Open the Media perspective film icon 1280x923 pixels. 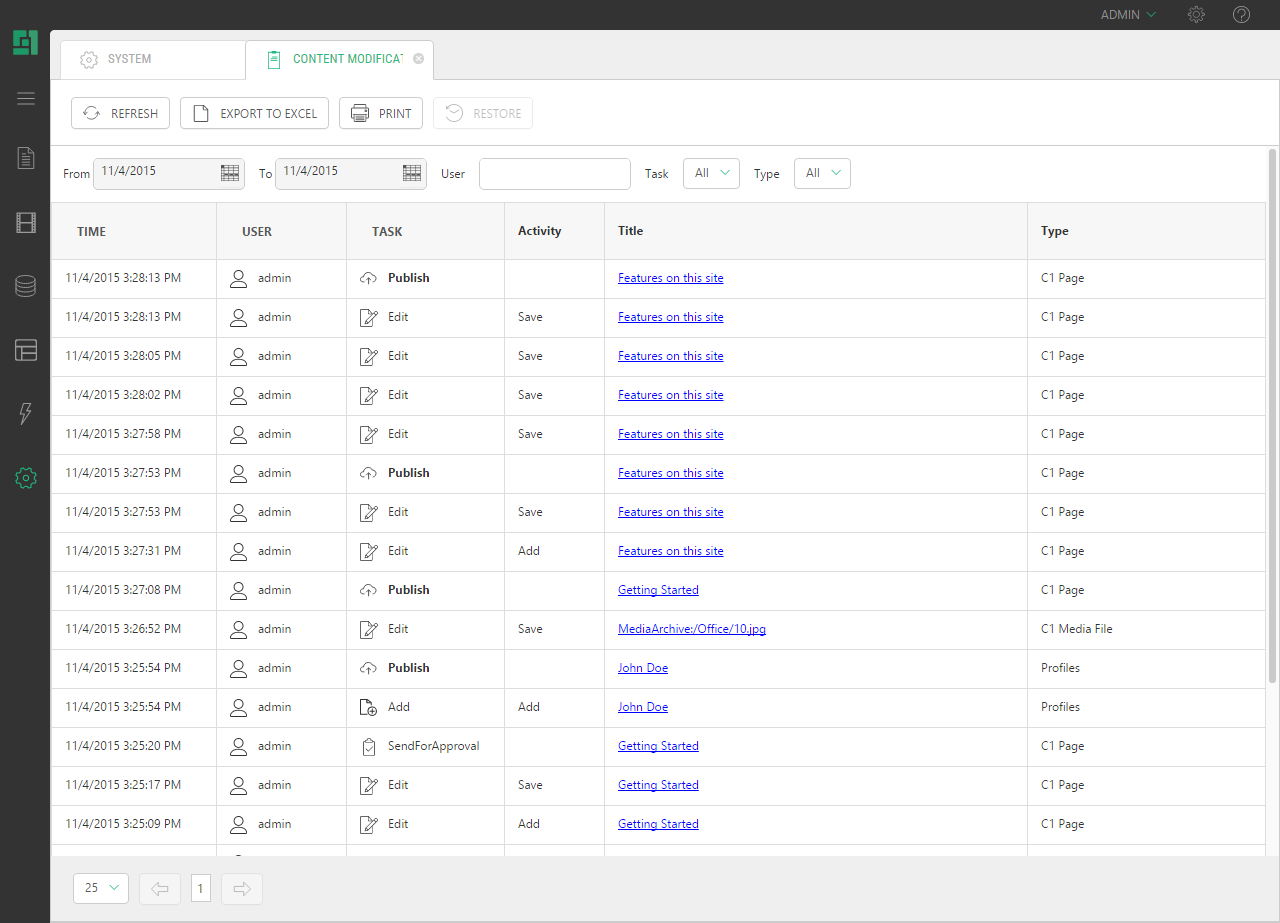coord(26,223)
